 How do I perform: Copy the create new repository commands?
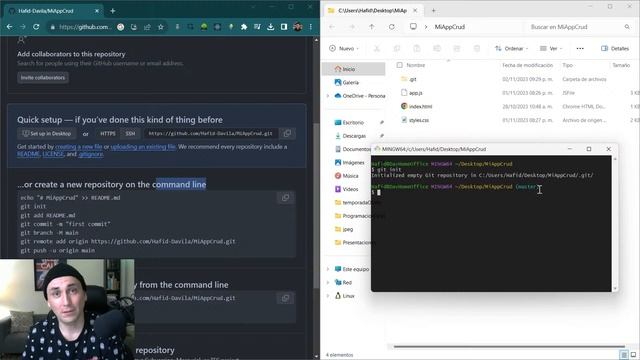285,198
